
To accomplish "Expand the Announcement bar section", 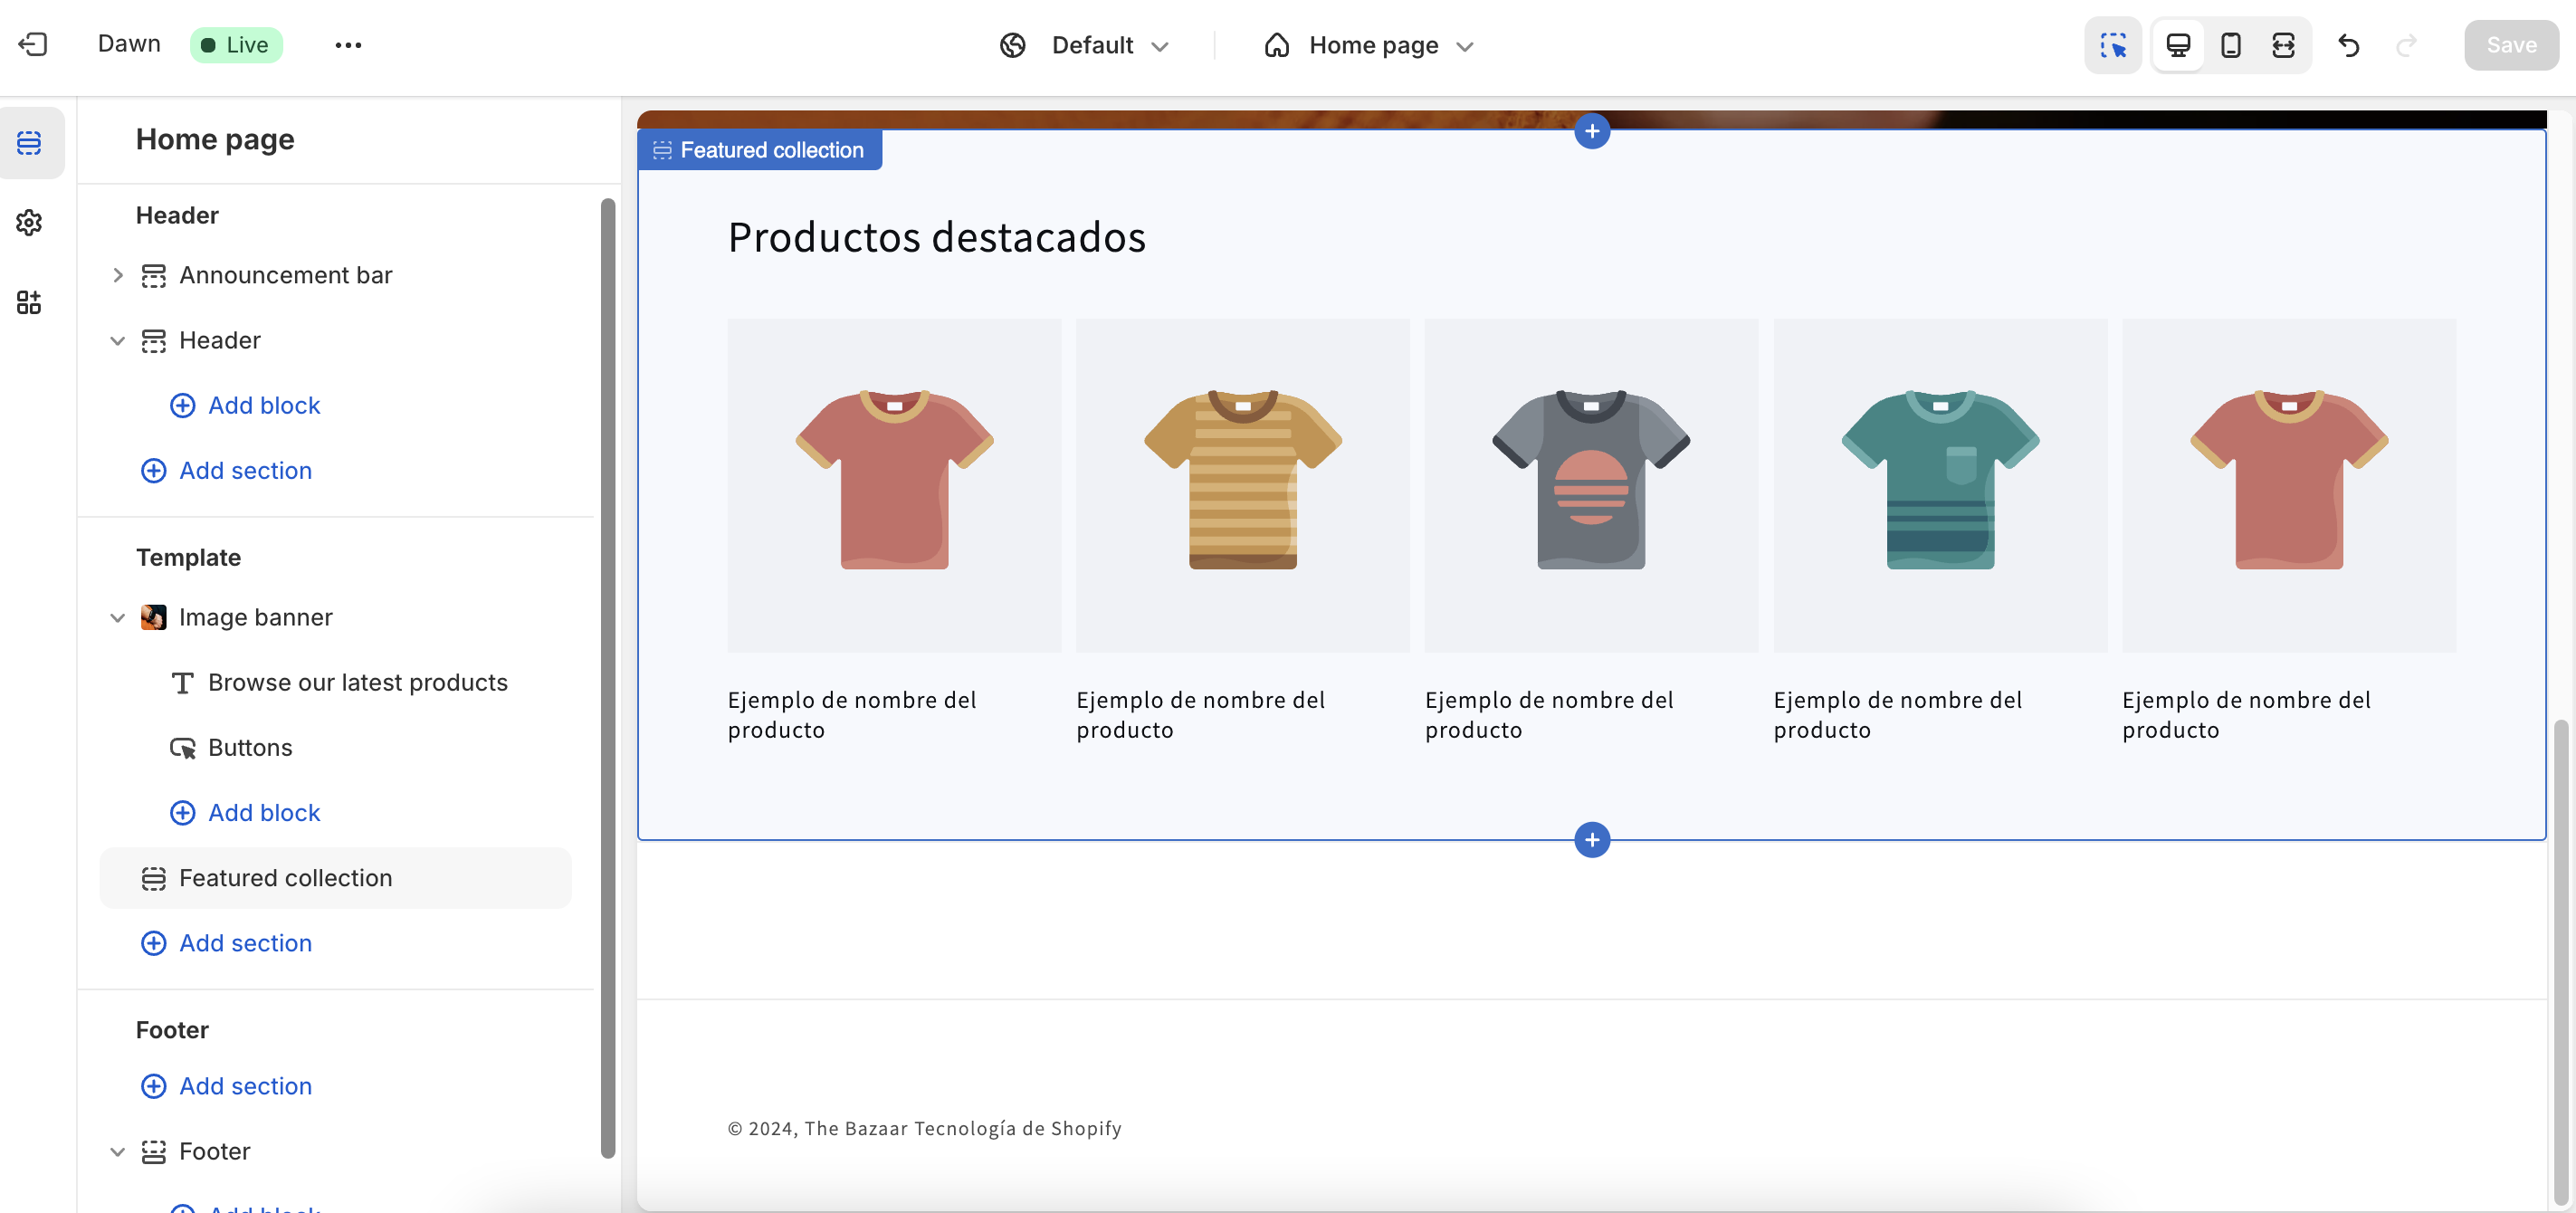I will point(117,275).
